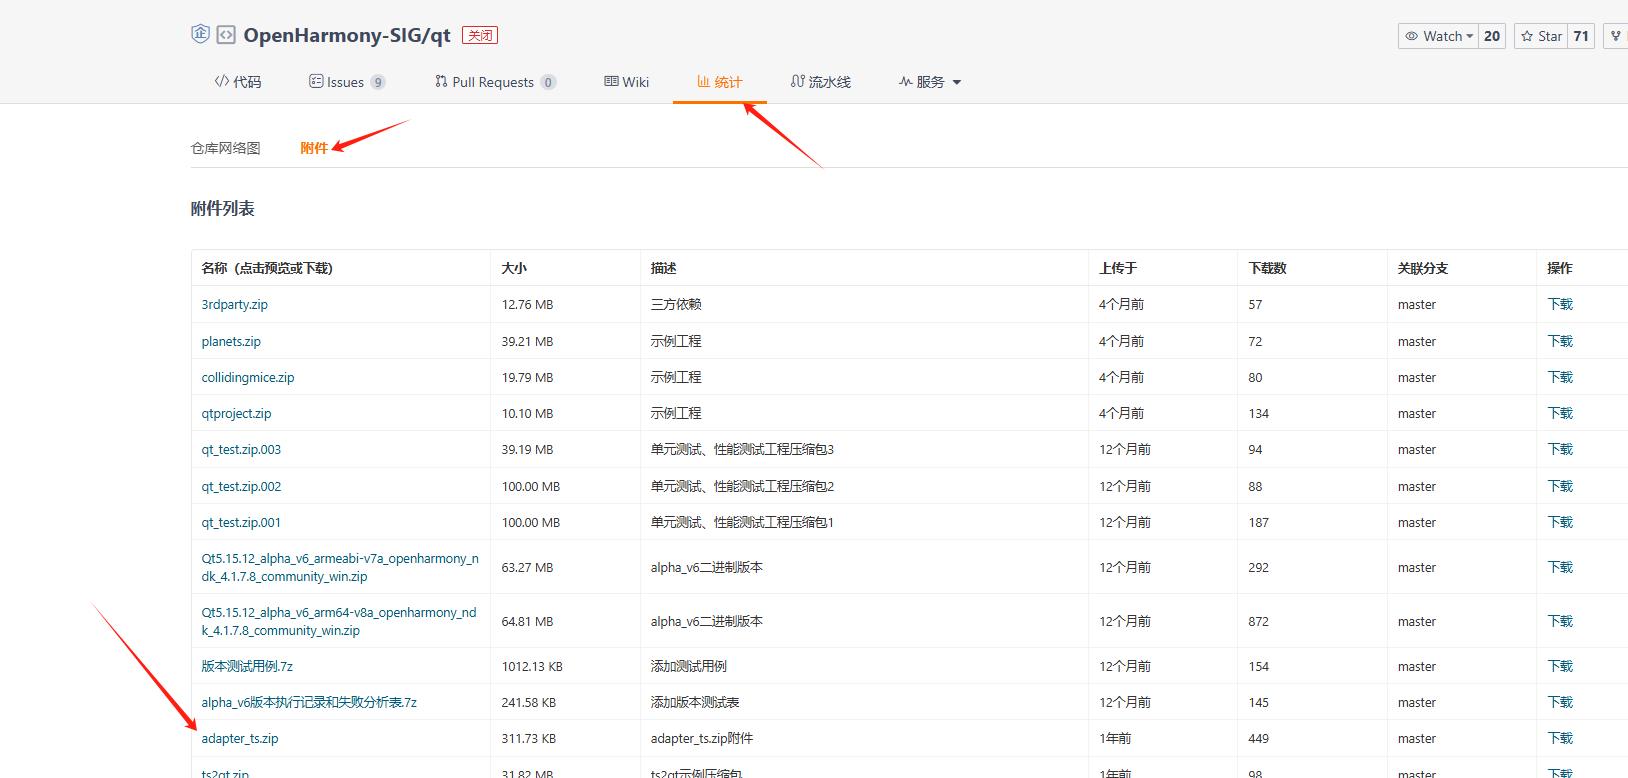Open the 服务 dropdown menu

click(930, 82)
